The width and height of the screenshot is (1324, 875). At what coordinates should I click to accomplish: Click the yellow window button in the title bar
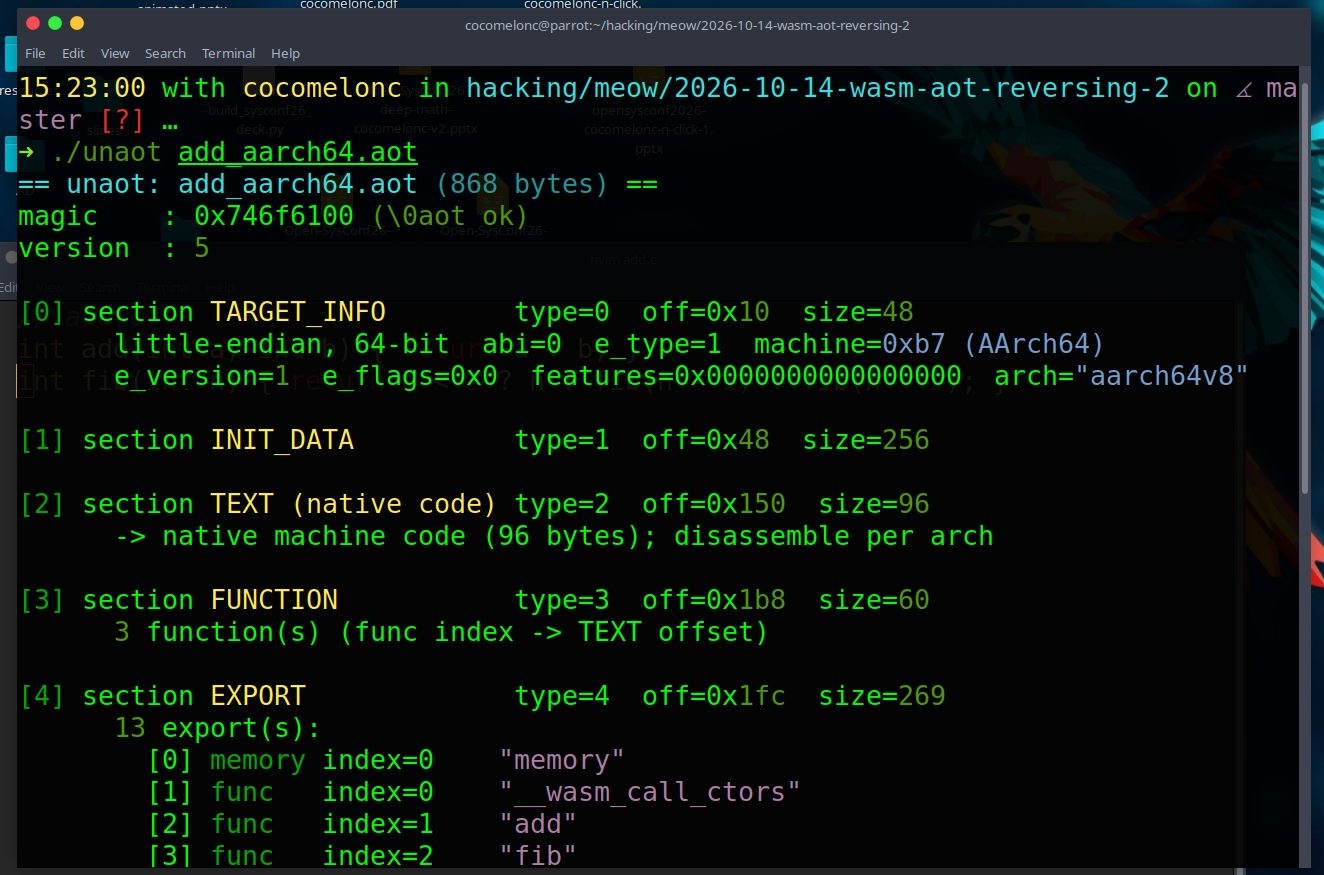(x=77, y=24)
